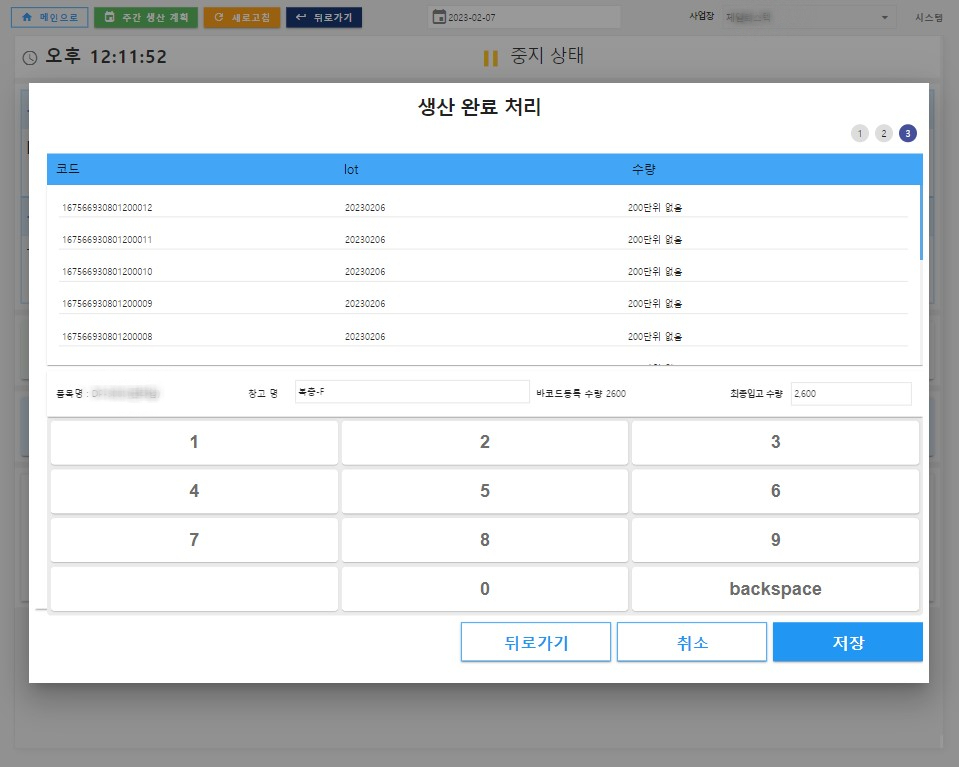Tap keypad number 0
The width and height of the screenshot is (959, 767).
(484, 589)
